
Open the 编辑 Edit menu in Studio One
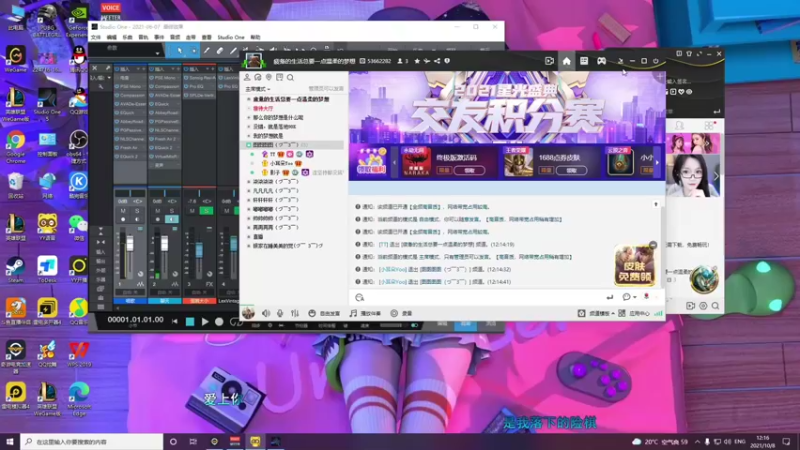pyautogui.click(x=112, y=37)
